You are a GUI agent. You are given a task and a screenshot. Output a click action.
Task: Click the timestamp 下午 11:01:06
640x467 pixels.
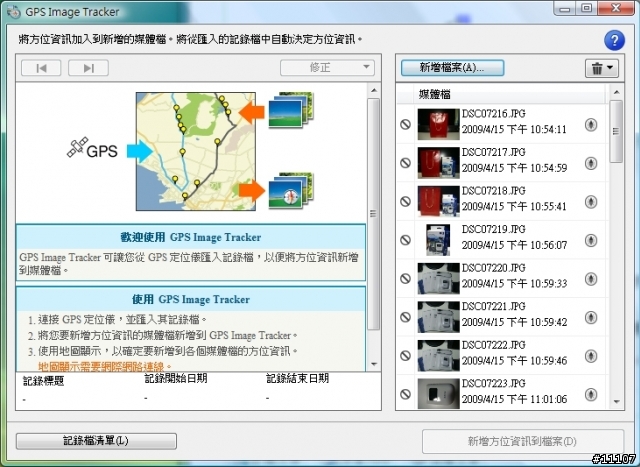[x=537, y=399]
